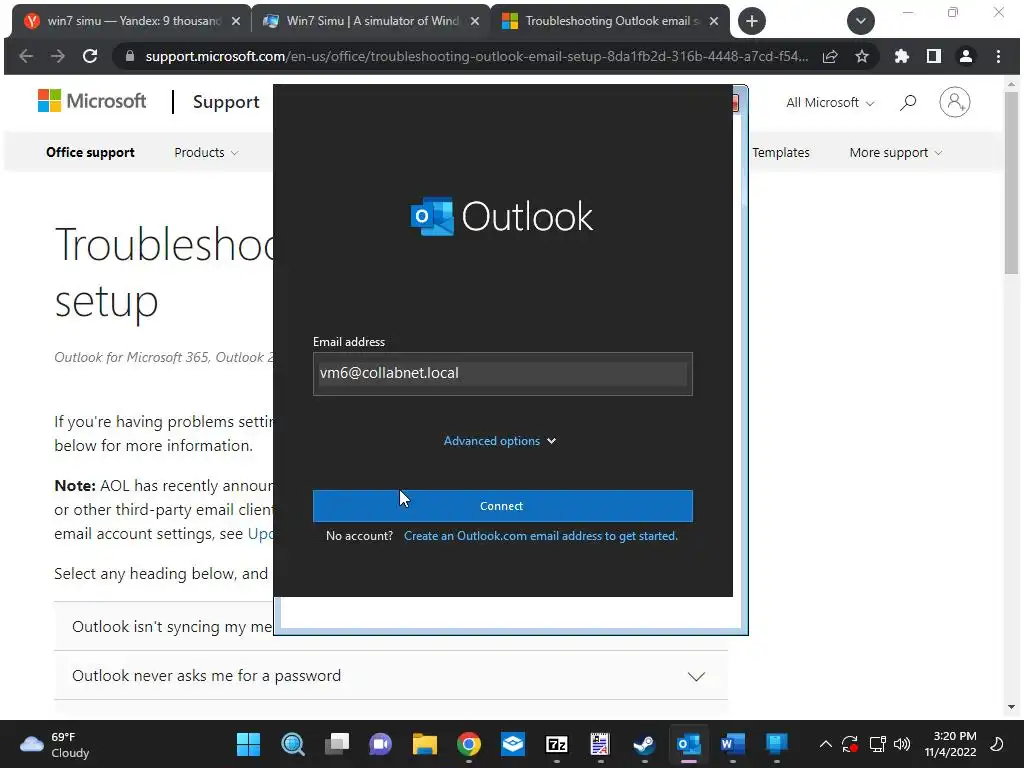Open the blue desktop app at taskbar end
Screen dimensions: 1024x768
pyautogui.click(x=776, y=744)
